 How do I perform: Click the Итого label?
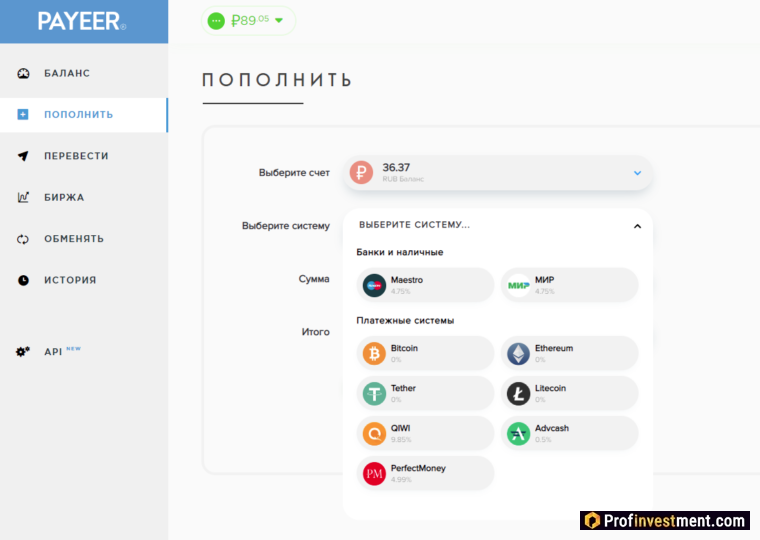click(316, 332)
